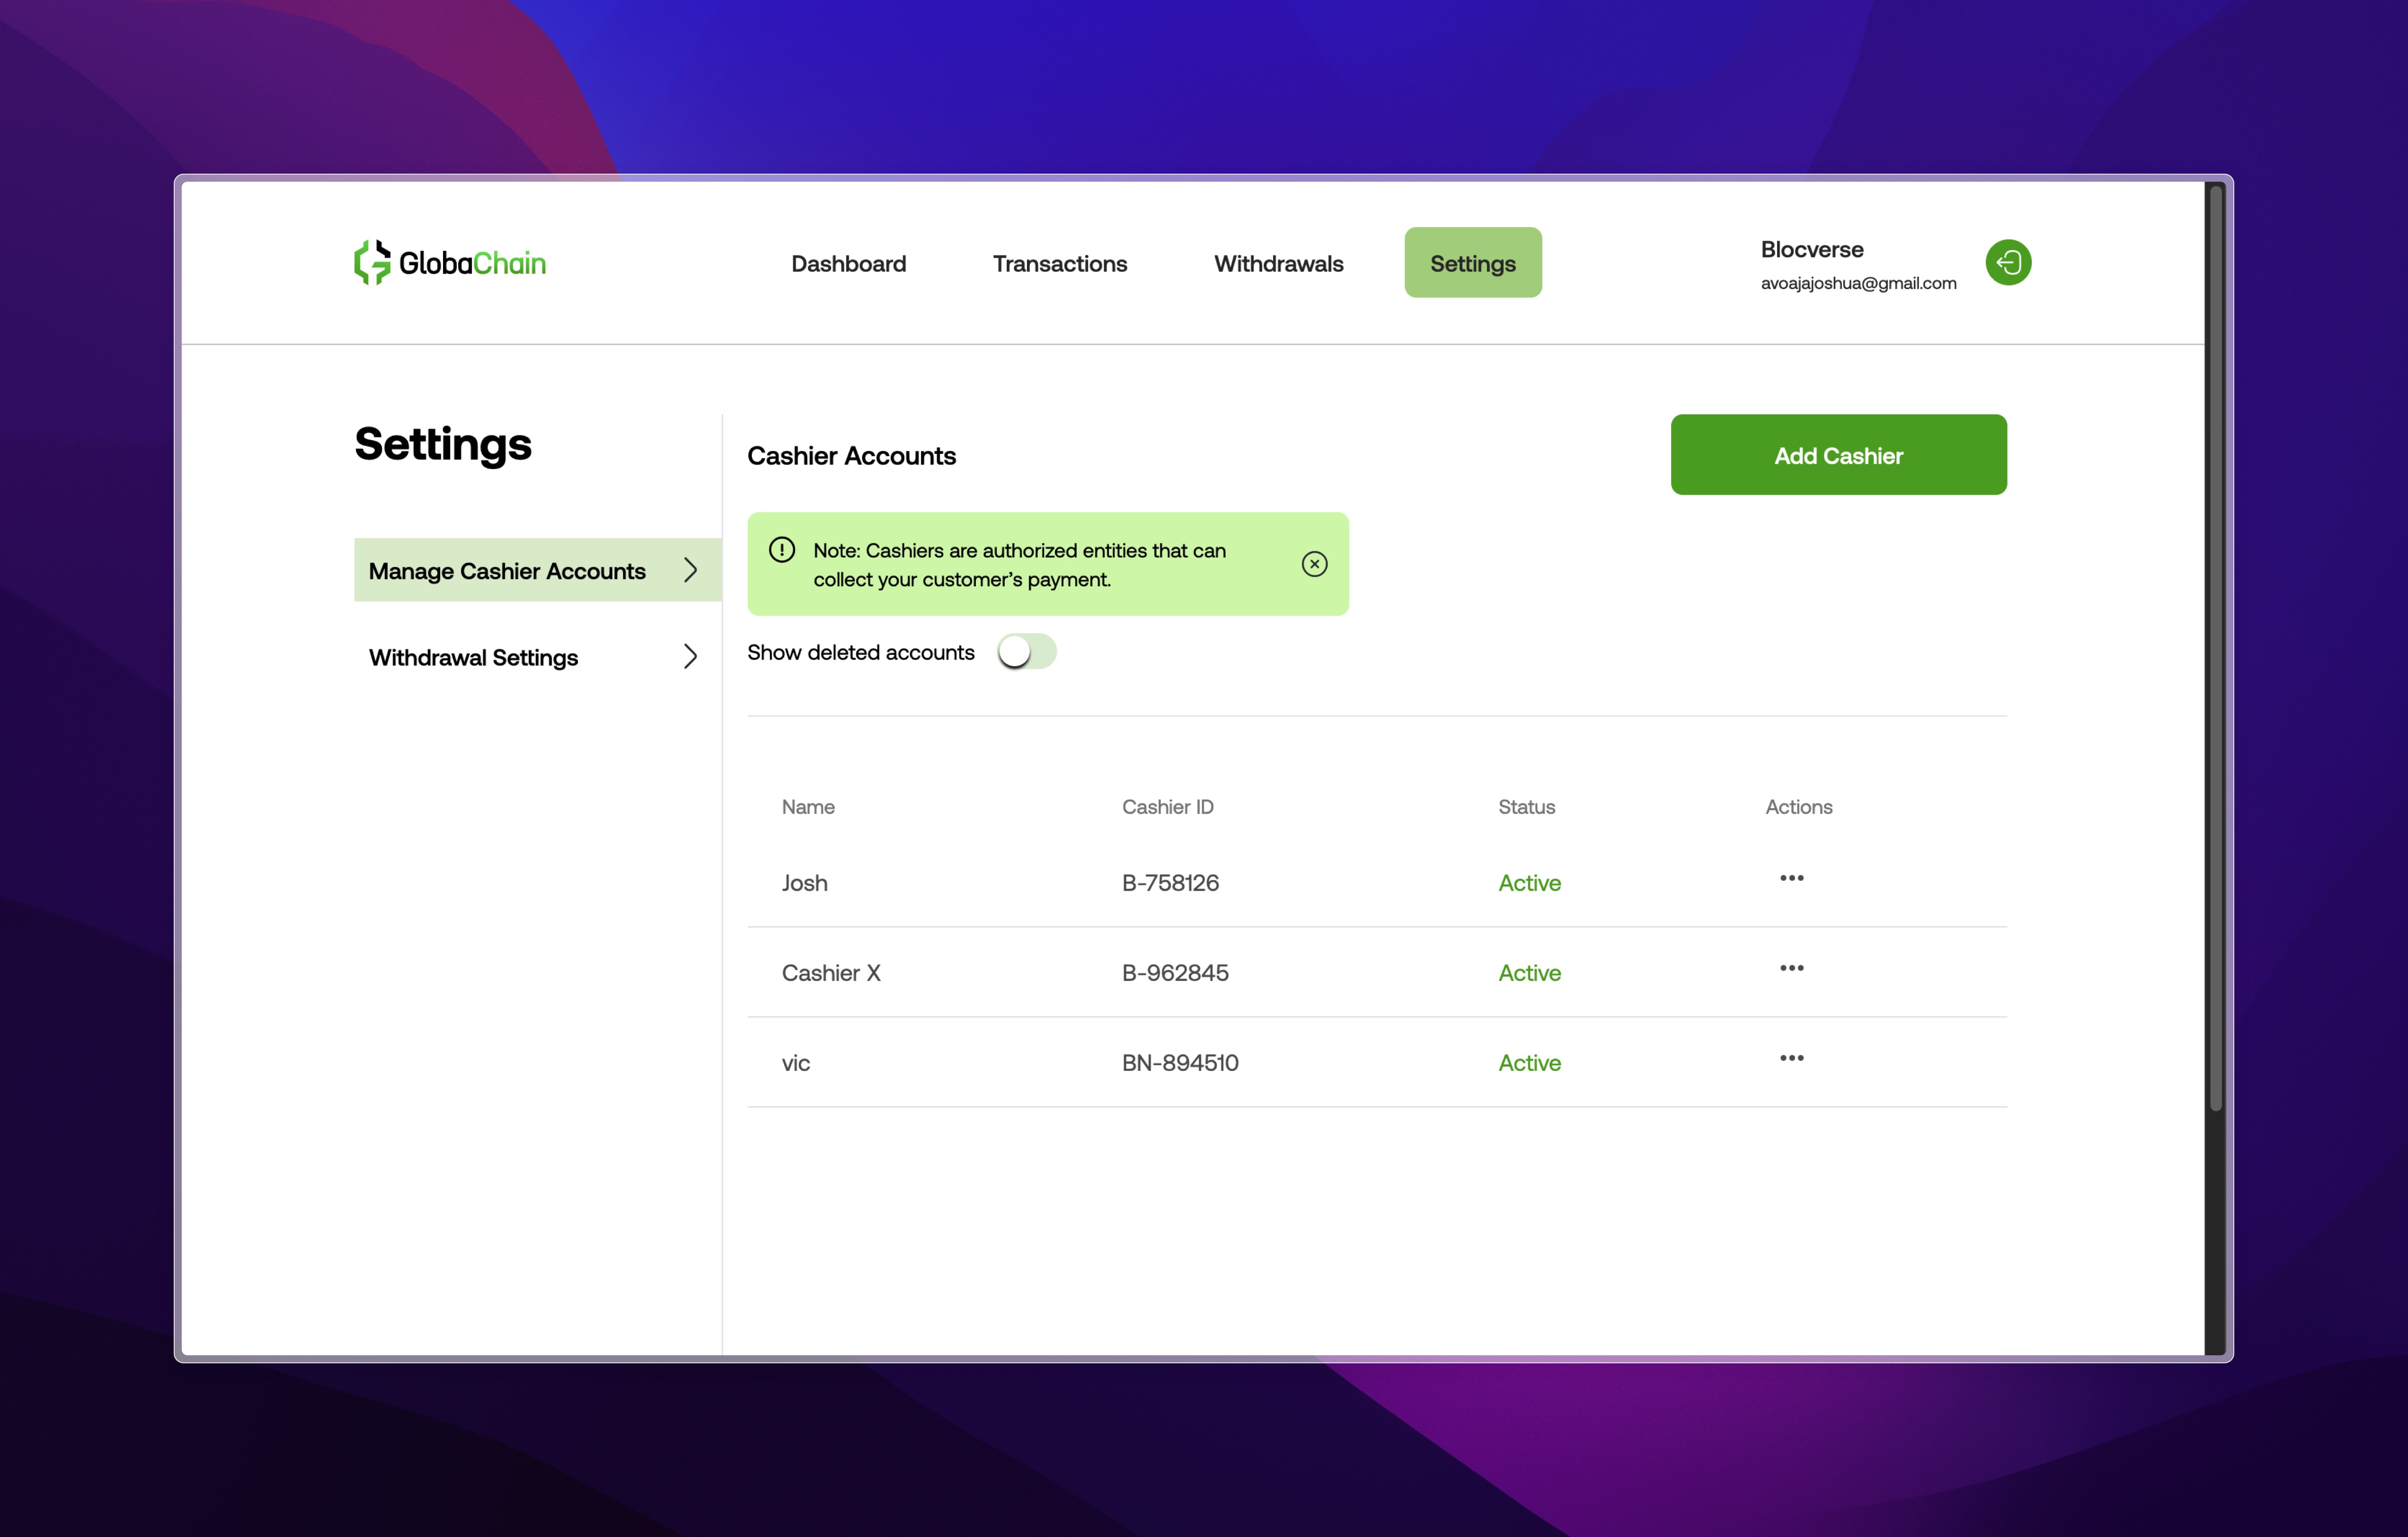Click cashier ID B-758126
2408x1537 pixels.
click(1170, 883)
